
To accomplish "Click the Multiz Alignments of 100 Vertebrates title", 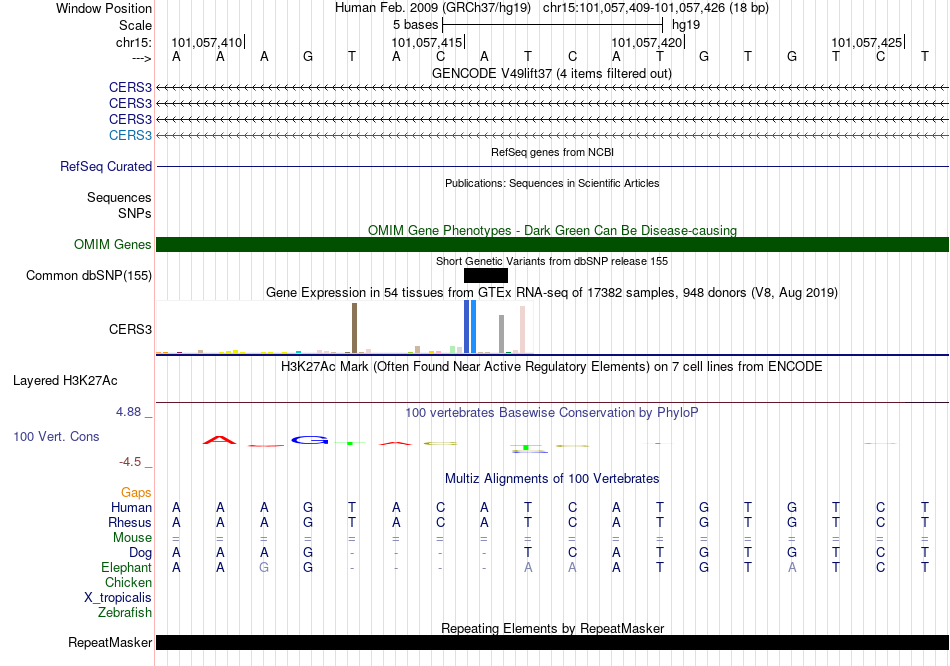I will coord(552,478).
